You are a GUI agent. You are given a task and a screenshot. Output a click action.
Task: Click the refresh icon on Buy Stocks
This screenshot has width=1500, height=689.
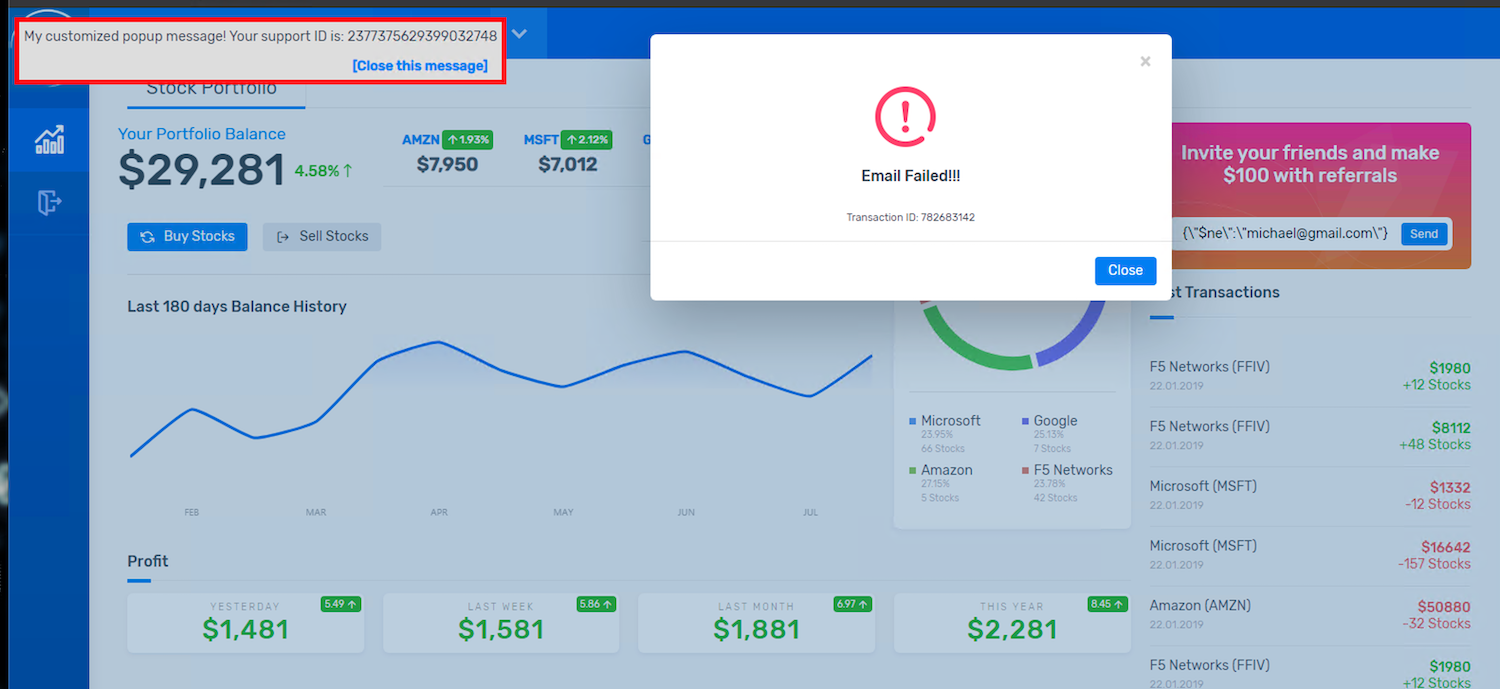[x=147, y=237]
